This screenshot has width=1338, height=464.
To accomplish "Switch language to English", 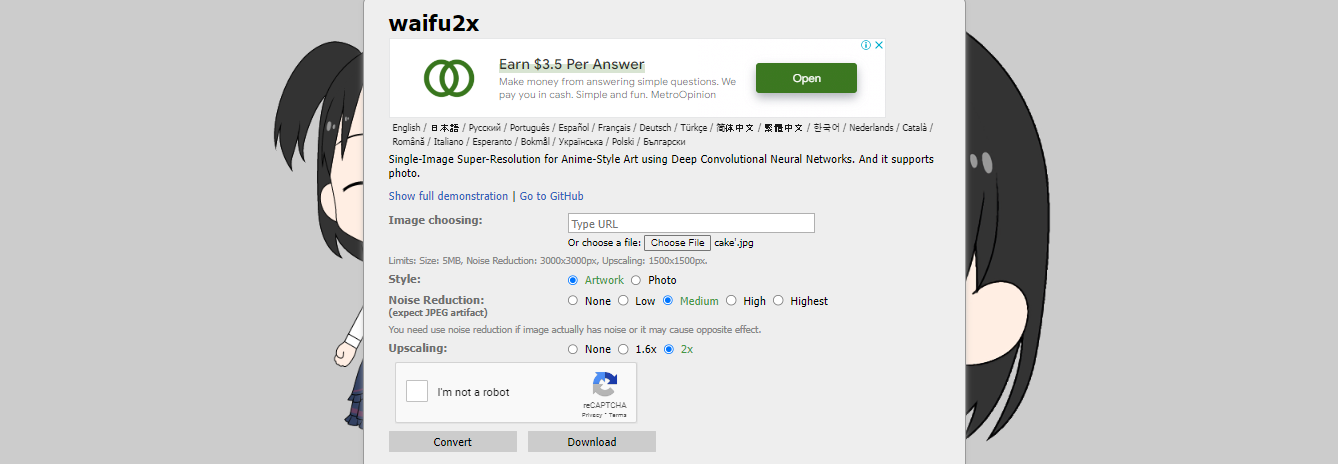I will click(406, 128).
